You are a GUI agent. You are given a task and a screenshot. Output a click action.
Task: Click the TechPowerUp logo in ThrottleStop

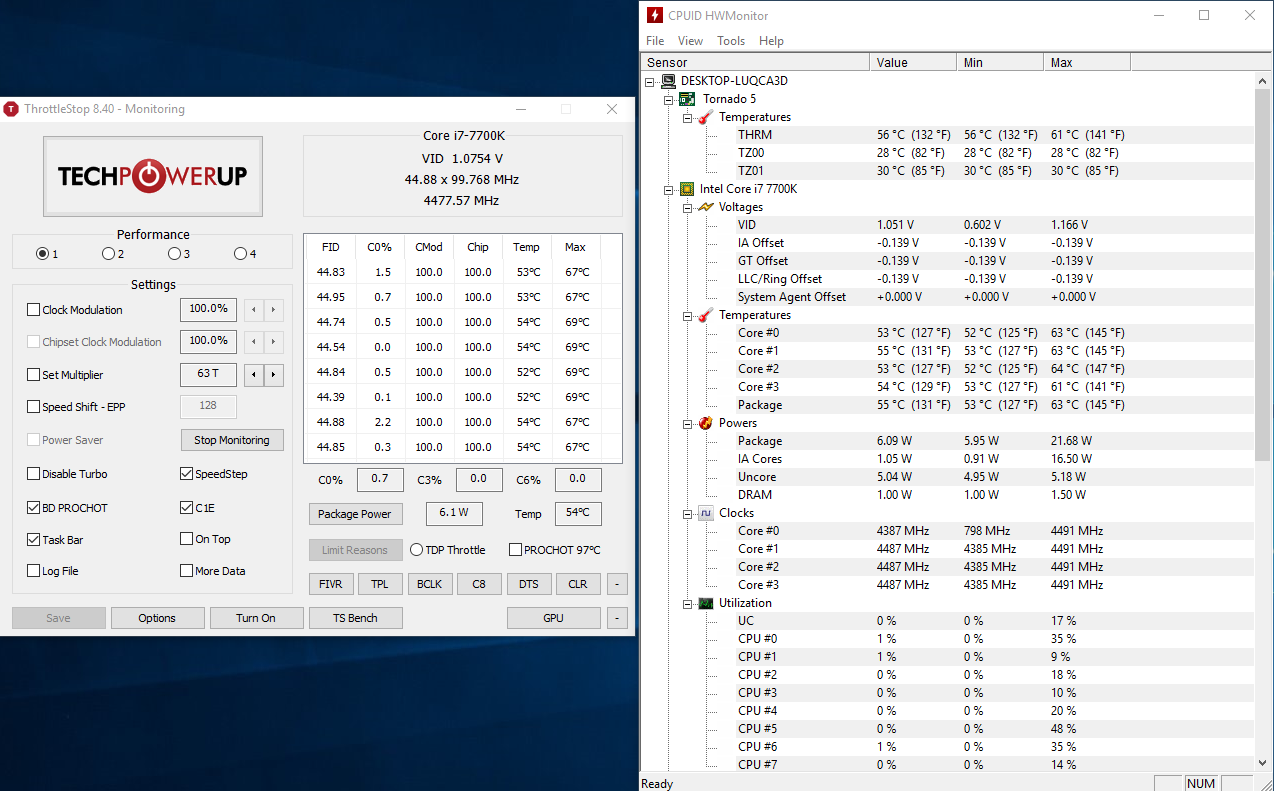tap(153, 176)
